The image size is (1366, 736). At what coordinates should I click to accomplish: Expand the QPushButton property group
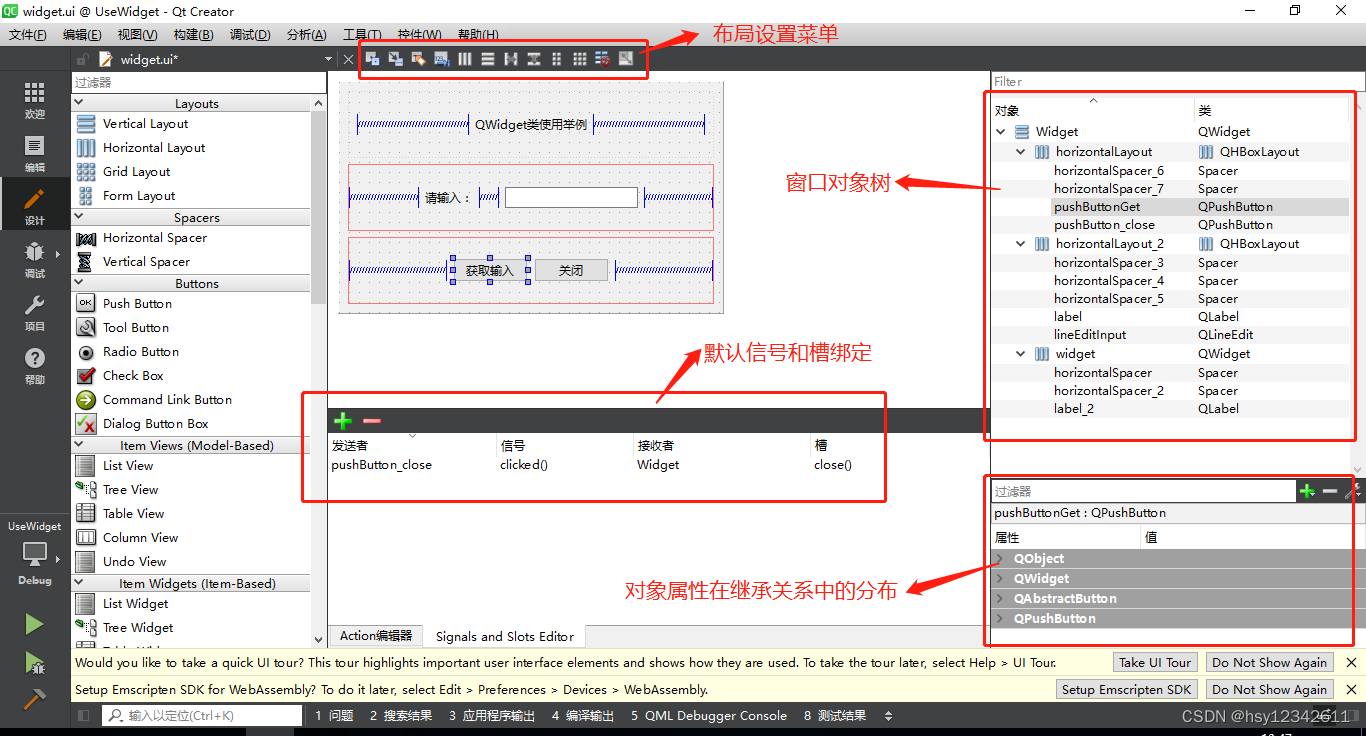(999, 619)
